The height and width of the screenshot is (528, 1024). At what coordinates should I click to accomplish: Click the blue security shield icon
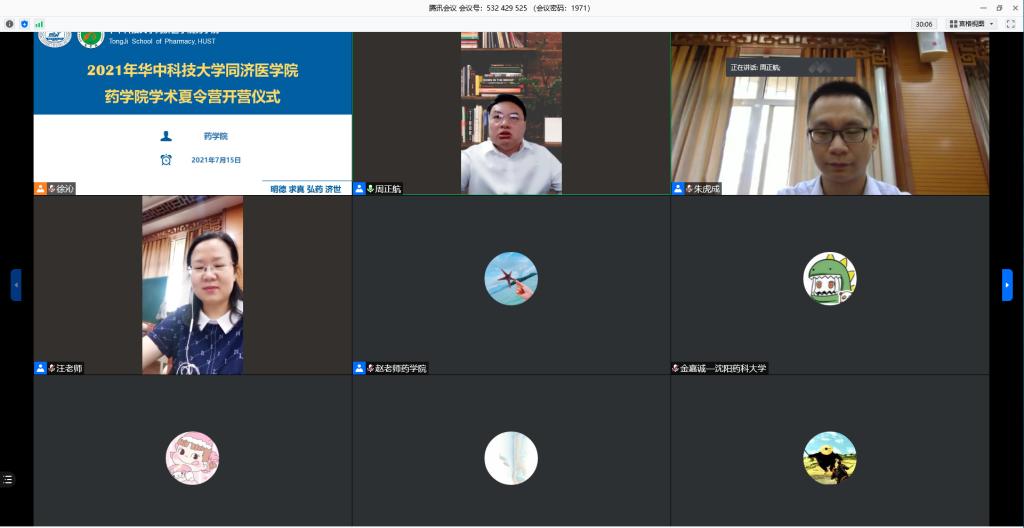pyautogui.click(x=24, y=23)
